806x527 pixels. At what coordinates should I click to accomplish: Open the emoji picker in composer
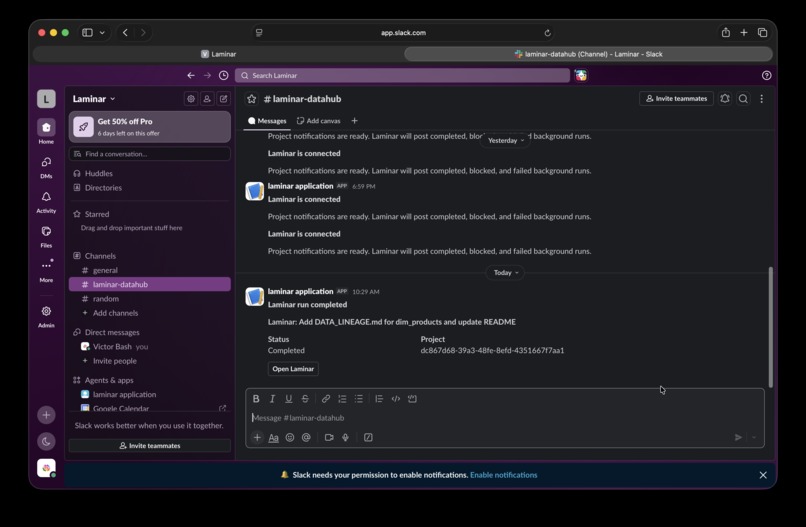(290, 438)
